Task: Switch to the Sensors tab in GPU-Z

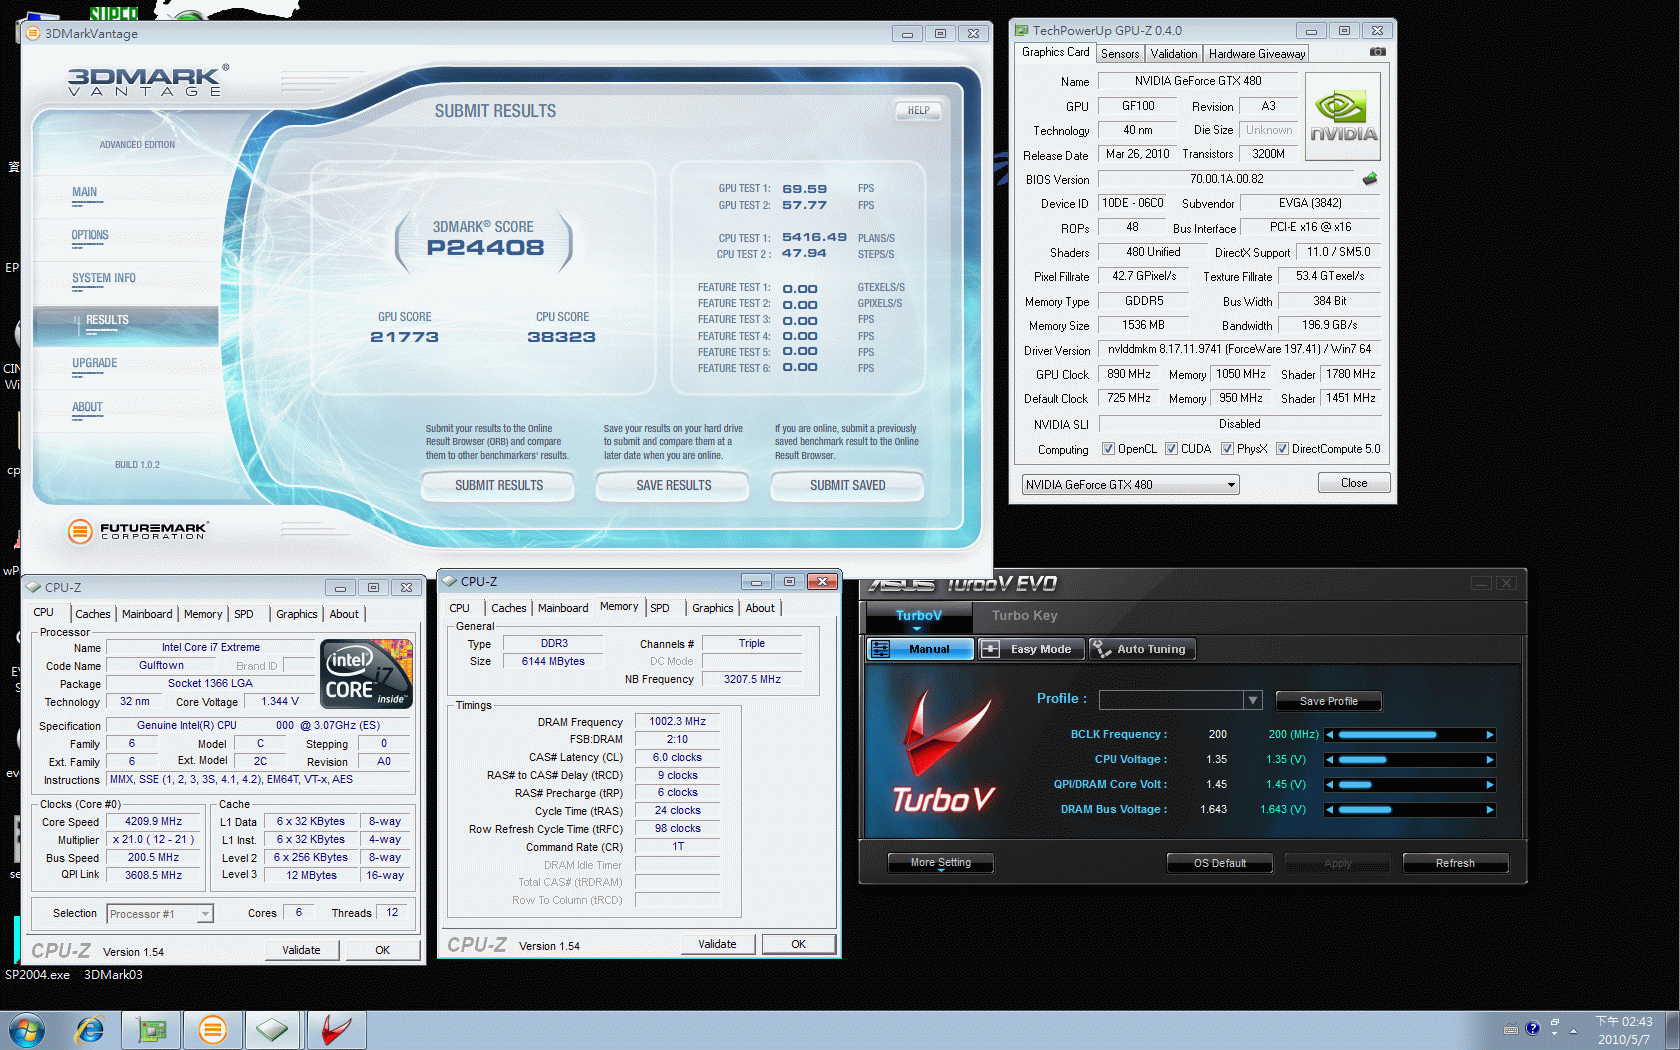Action: 1120,54
